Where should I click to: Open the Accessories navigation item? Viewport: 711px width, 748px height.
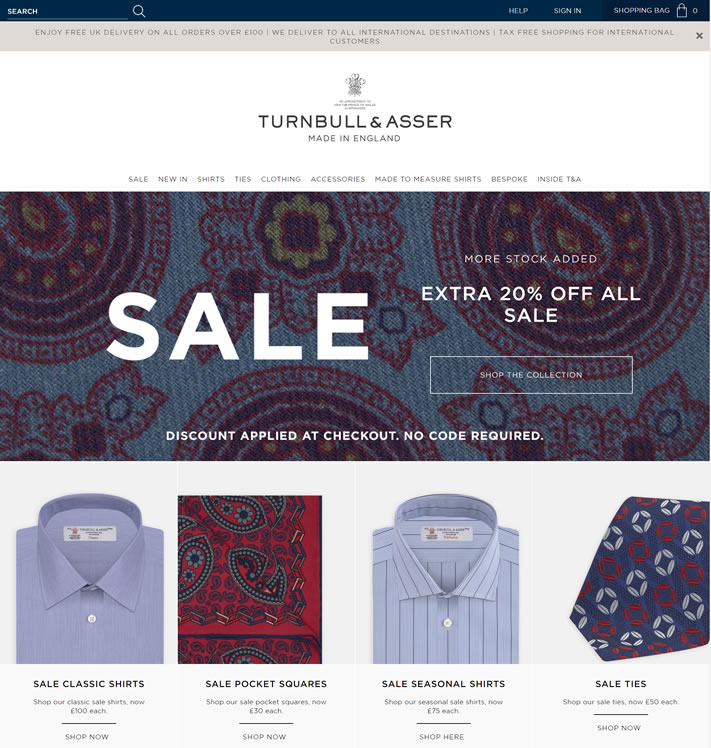[x=338, y=179]
